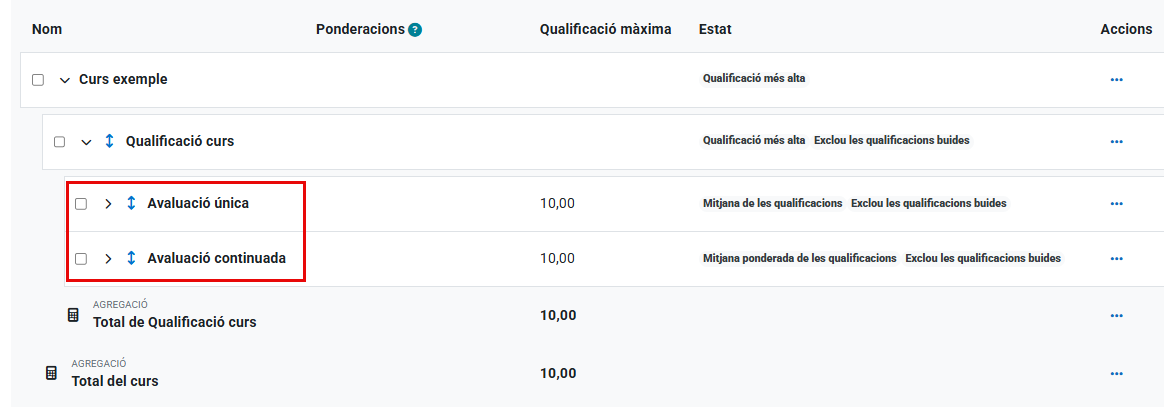Expand the Avaluació única category
Screen dimensions: 1164x407
point(108,204)
